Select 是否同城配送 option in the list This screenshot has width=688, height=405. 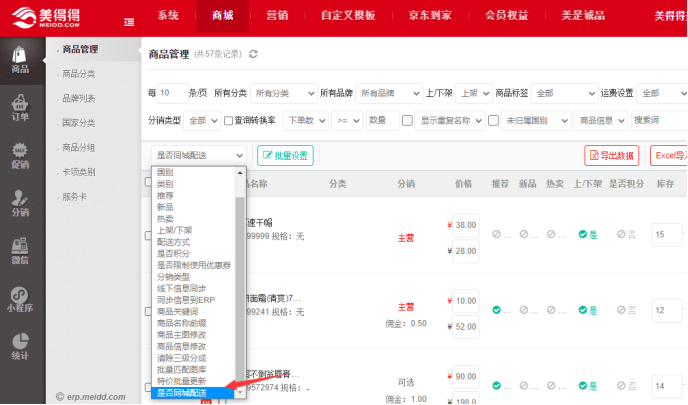tap(193, 393)
